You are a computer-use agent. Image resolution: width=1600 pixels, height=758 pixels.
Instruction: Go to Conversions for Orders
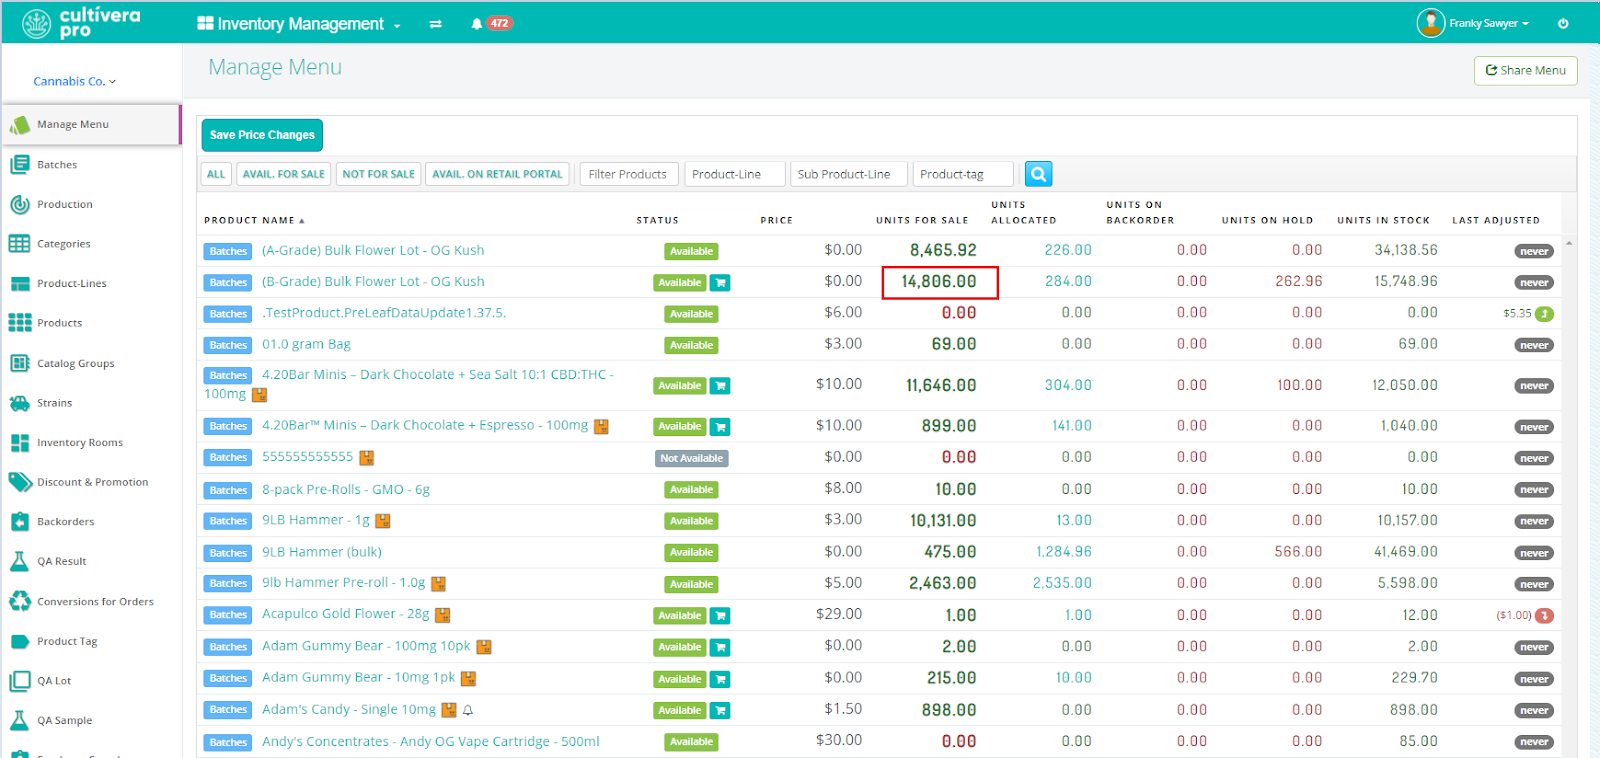pyautogui.click(x=95, y=601)
